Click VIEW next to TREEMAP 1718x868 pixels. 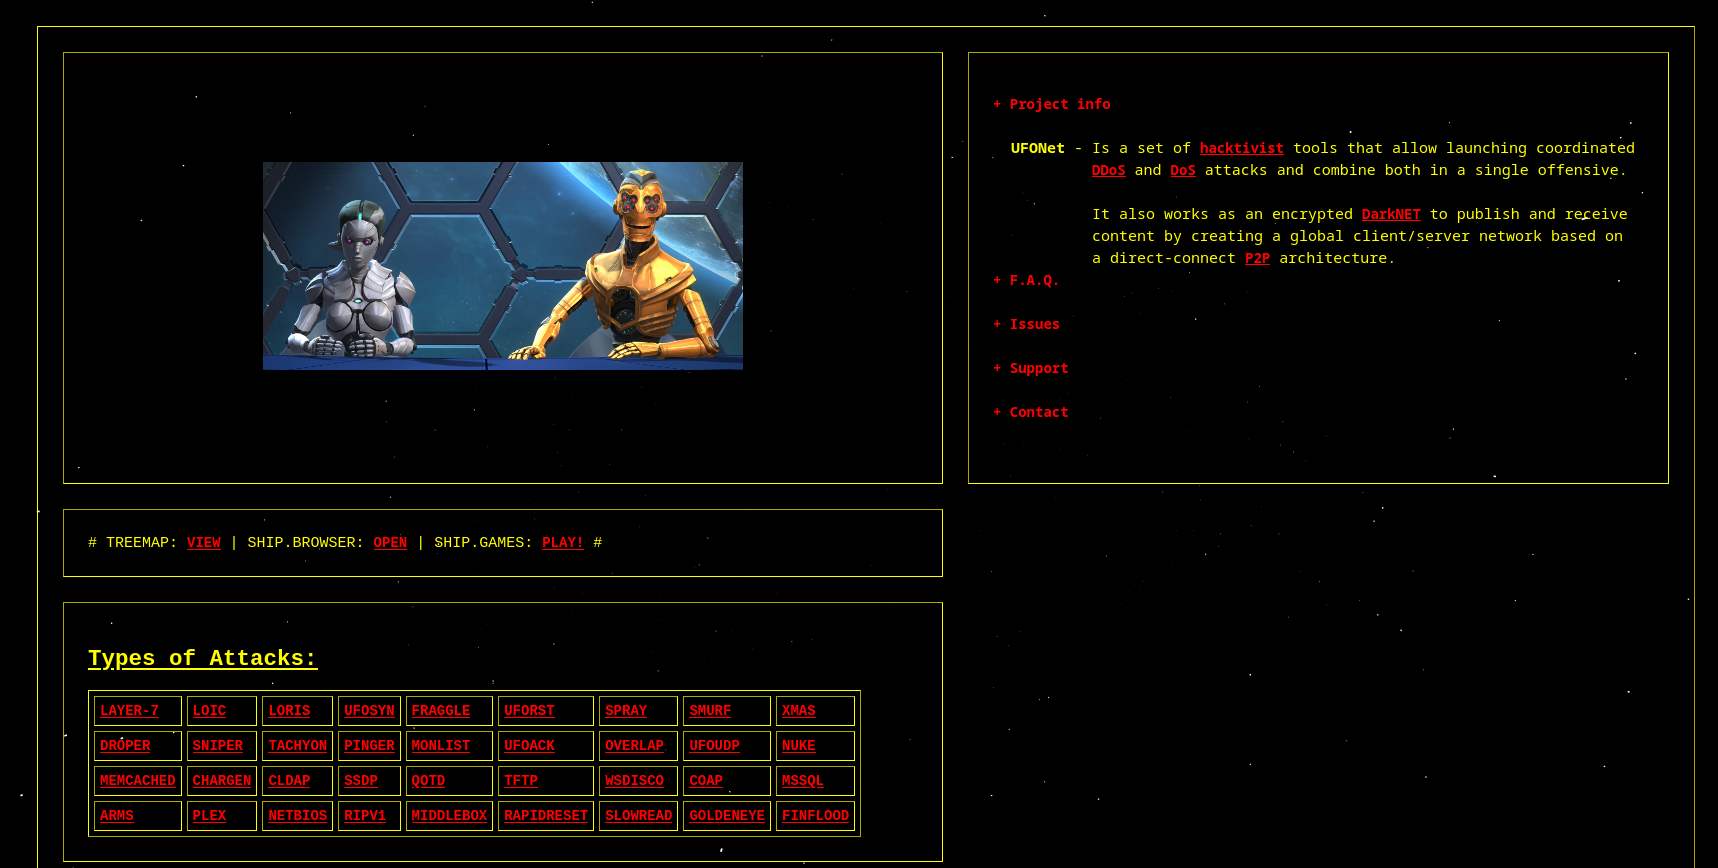click(204, 542)
